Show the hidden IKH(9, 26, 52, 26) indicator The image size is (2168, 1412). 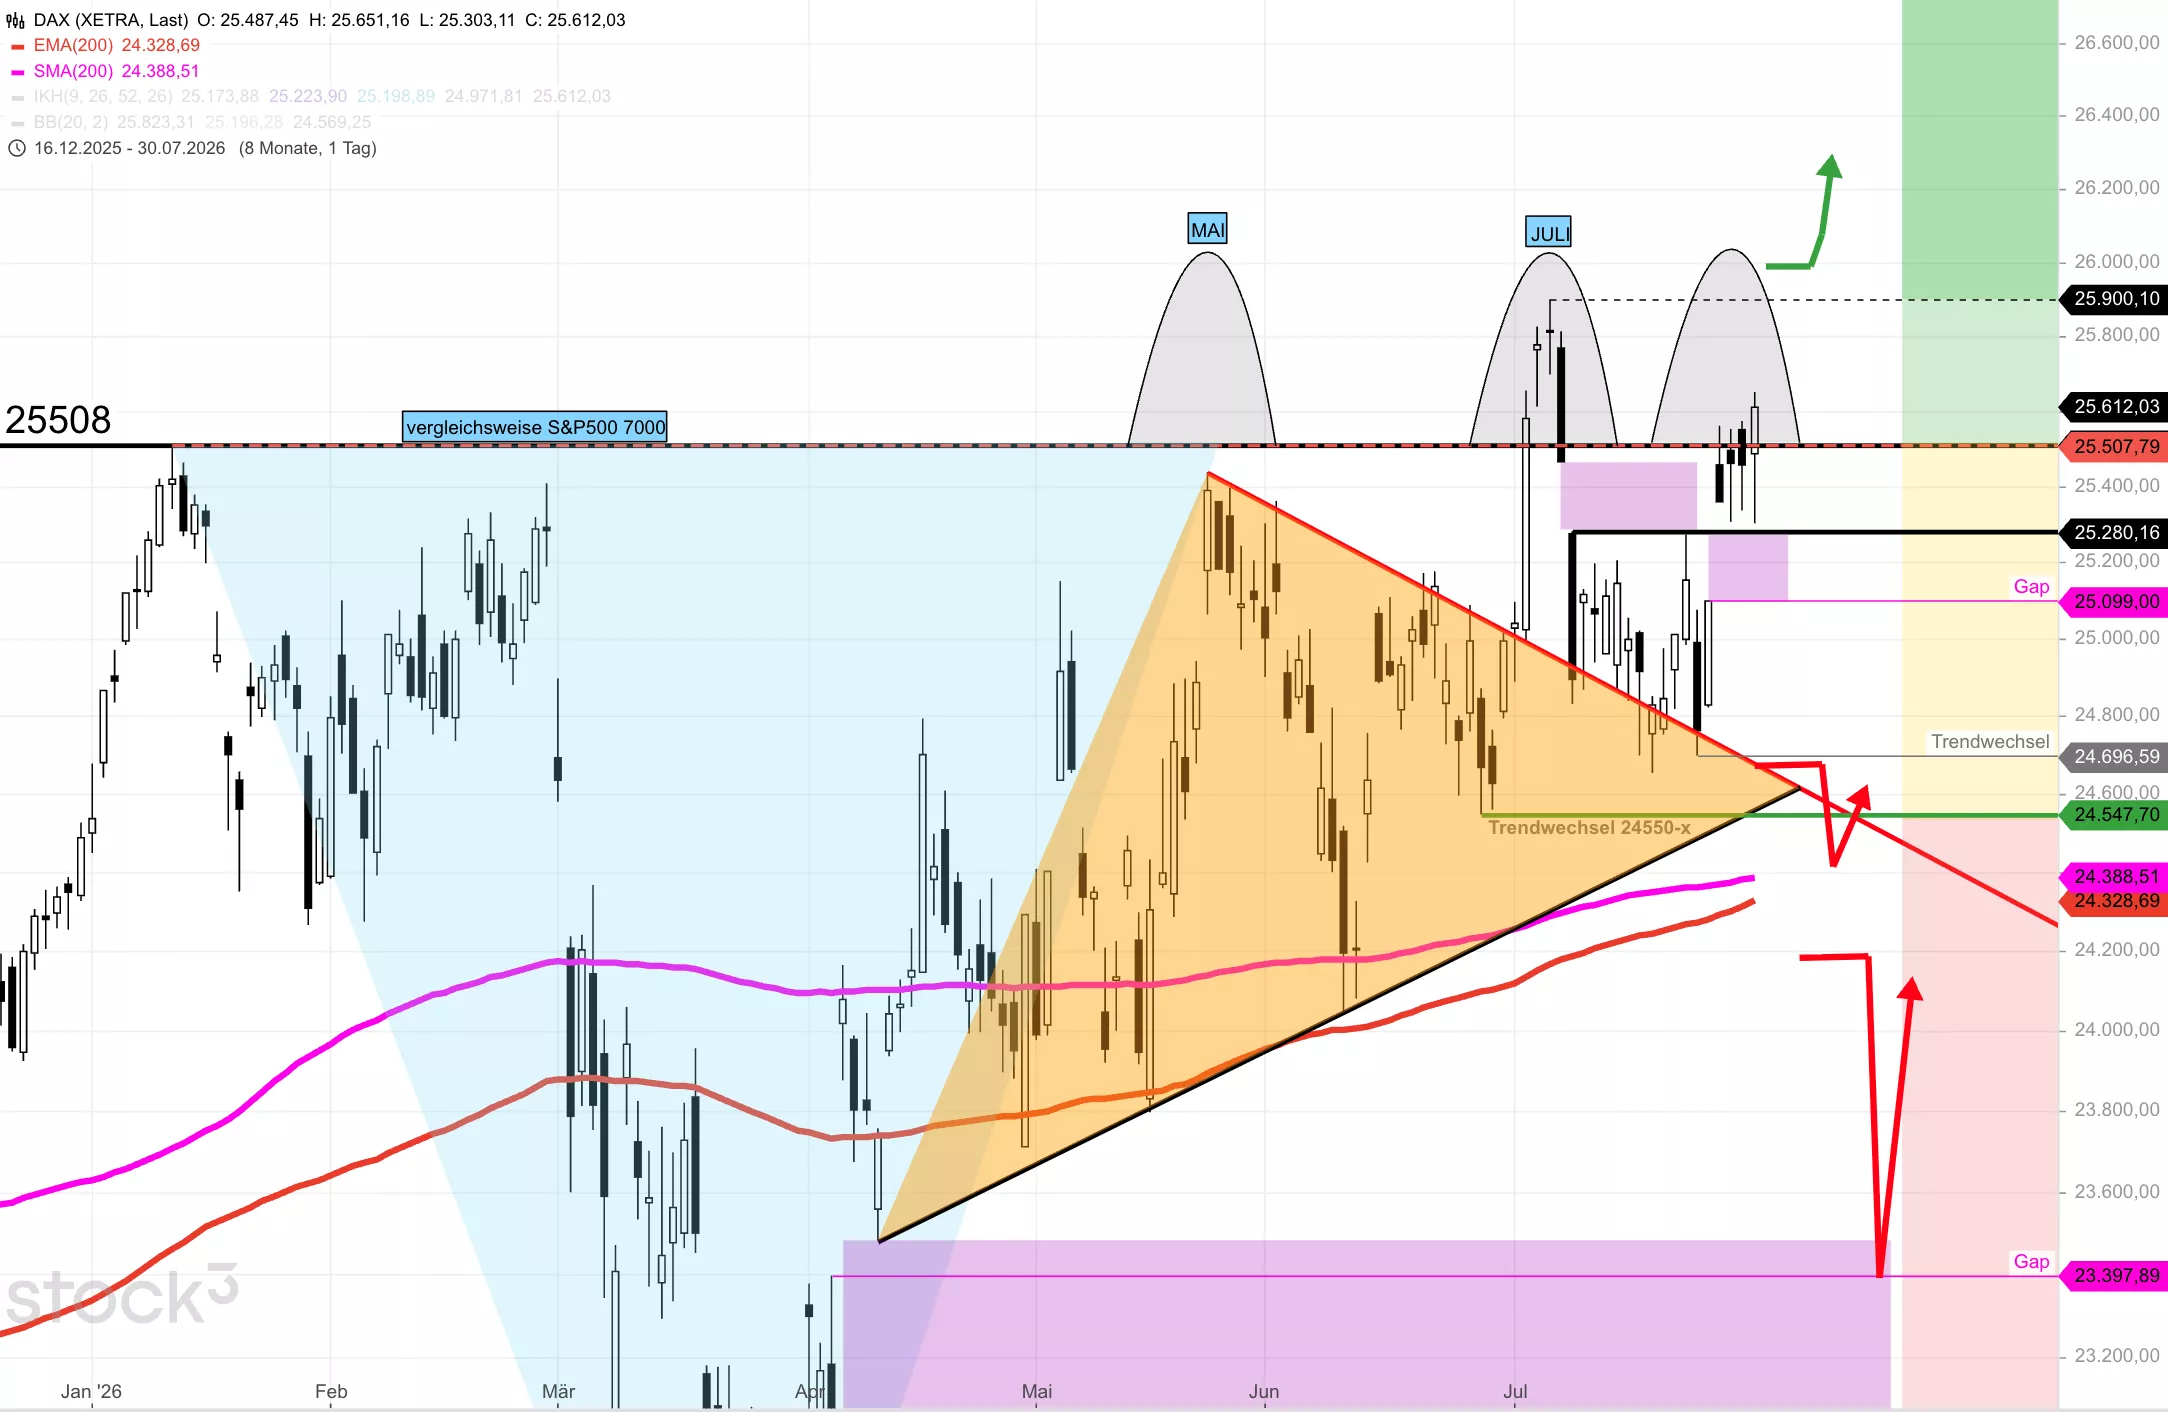(103, 96)
